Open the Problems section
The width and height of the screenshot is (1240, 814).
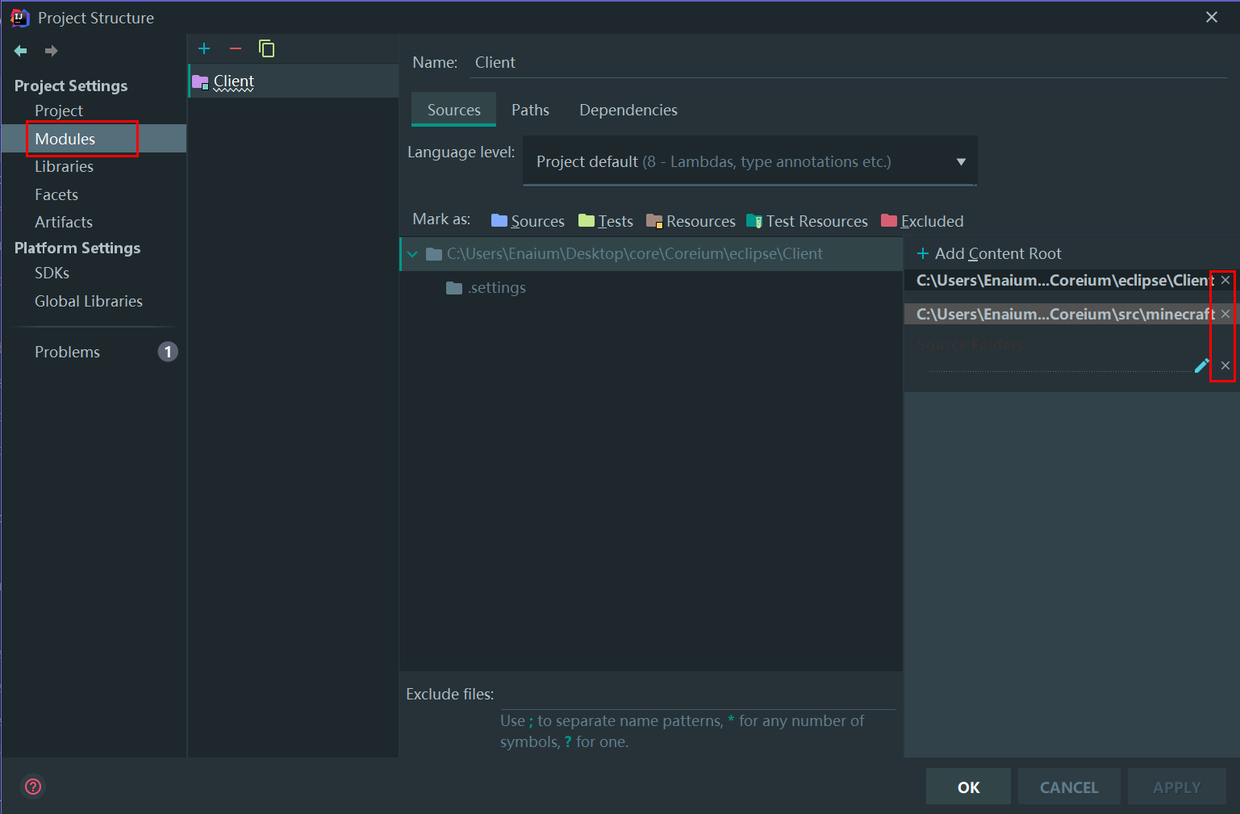[x=67, y=351]
